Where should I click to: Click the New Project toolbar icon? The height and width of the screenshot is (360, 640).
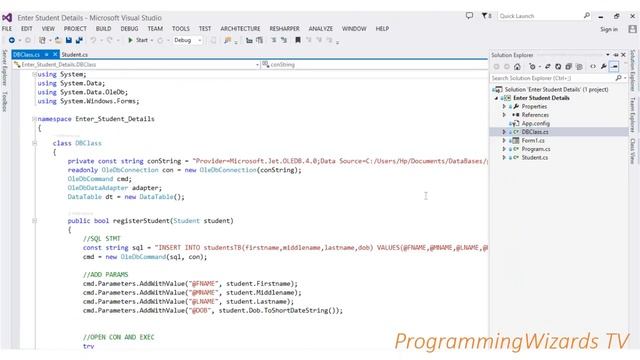42,40
